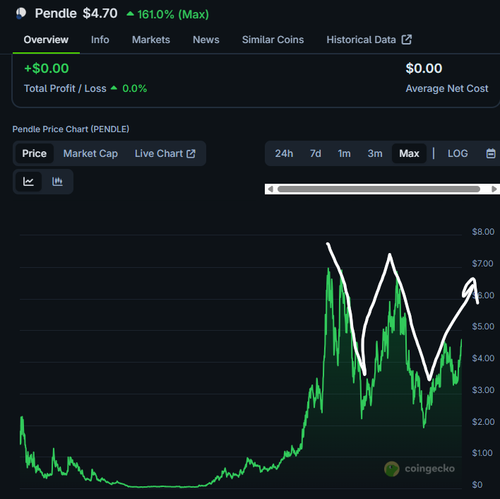The image size is (500, 499).
Task: Switch chart to Market Cap
Action: (x=91, y=153)
